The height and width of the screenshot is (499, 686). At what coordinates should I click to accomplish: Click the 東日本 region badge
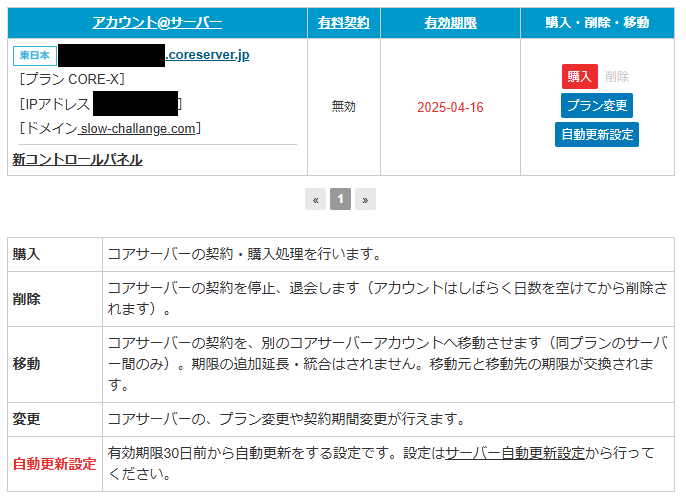34,55
